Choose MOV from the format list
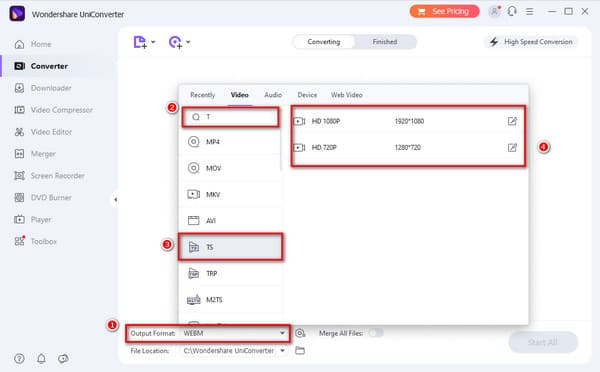 [x=231, y=168]
